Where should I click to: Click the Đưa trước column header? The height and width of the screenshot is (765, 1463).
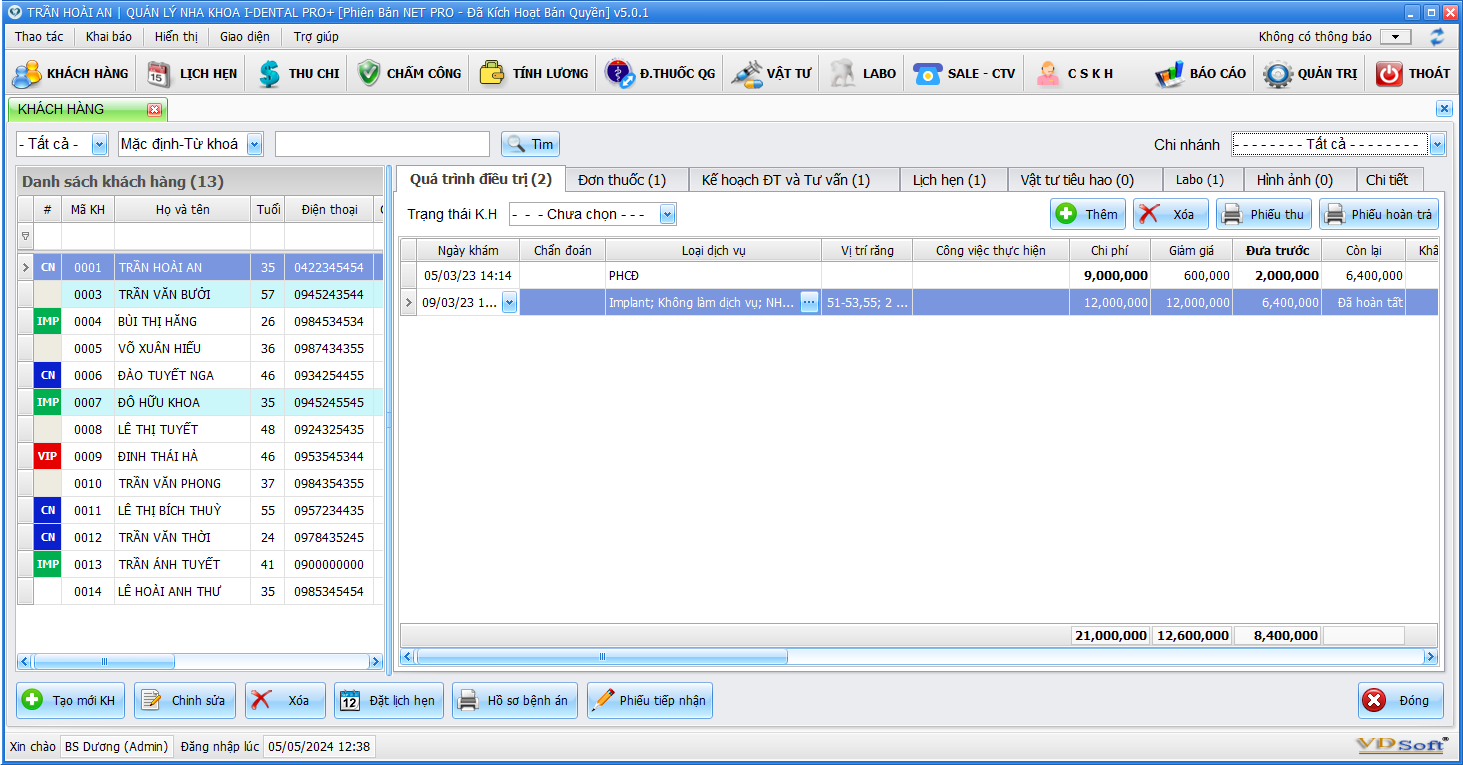pos(1277,250)
